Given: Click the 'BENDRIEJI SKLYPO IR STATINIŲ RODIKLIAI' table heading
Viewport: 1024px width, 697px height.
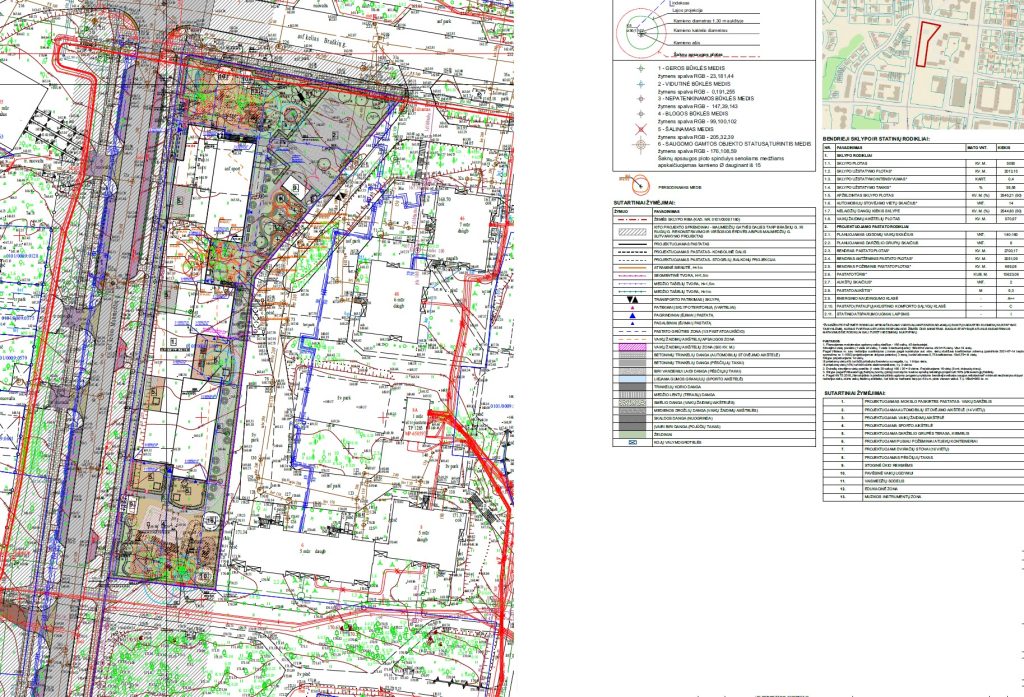Looking at the screenshot, I should coord(876,140).
